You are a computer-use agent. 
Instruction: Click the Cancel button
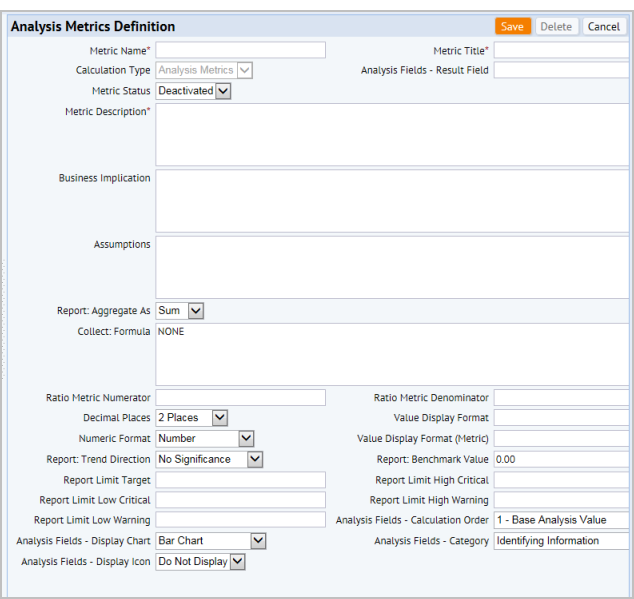coord(604,26)
